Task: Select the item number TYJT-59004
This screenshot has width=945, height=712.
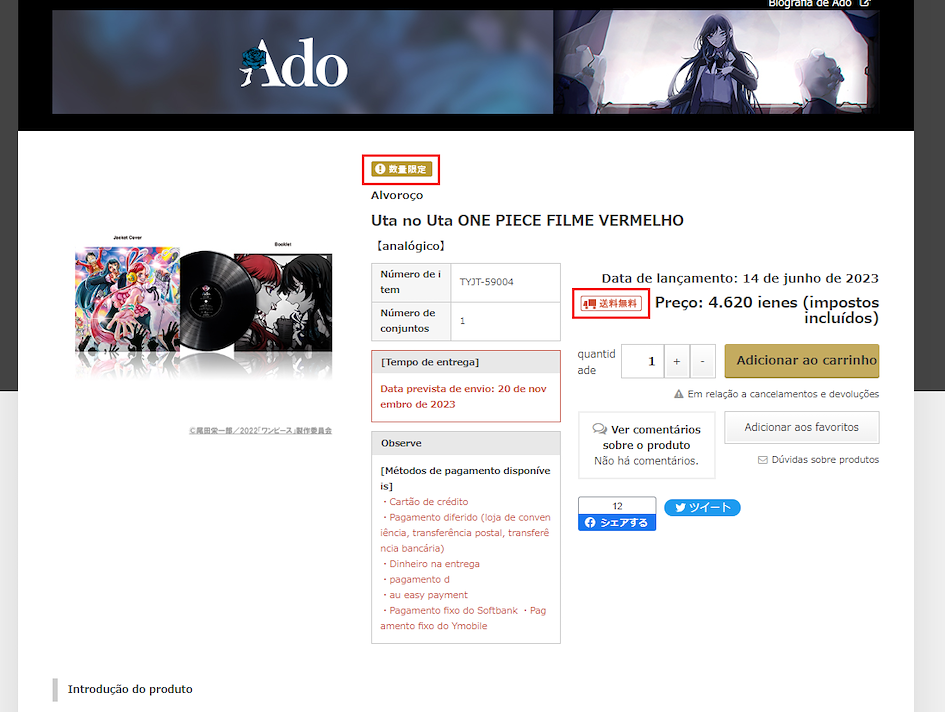Action: [x=486, y=282]
